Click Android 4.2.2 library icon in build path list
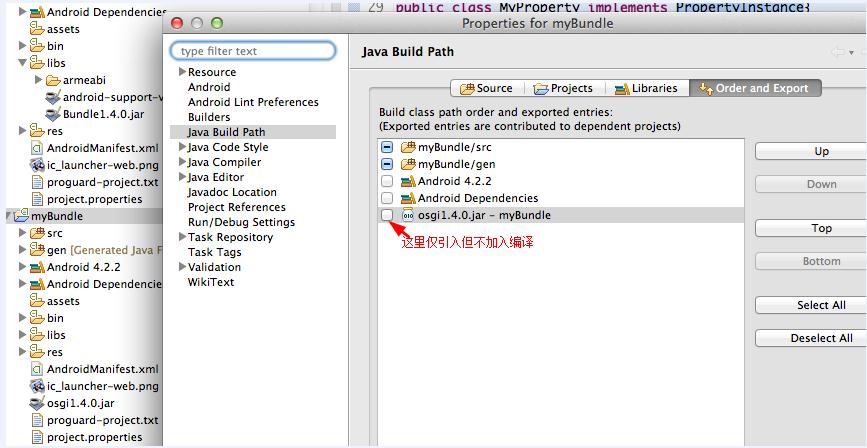This screenshot has height=448, width=867. point(408,181)
